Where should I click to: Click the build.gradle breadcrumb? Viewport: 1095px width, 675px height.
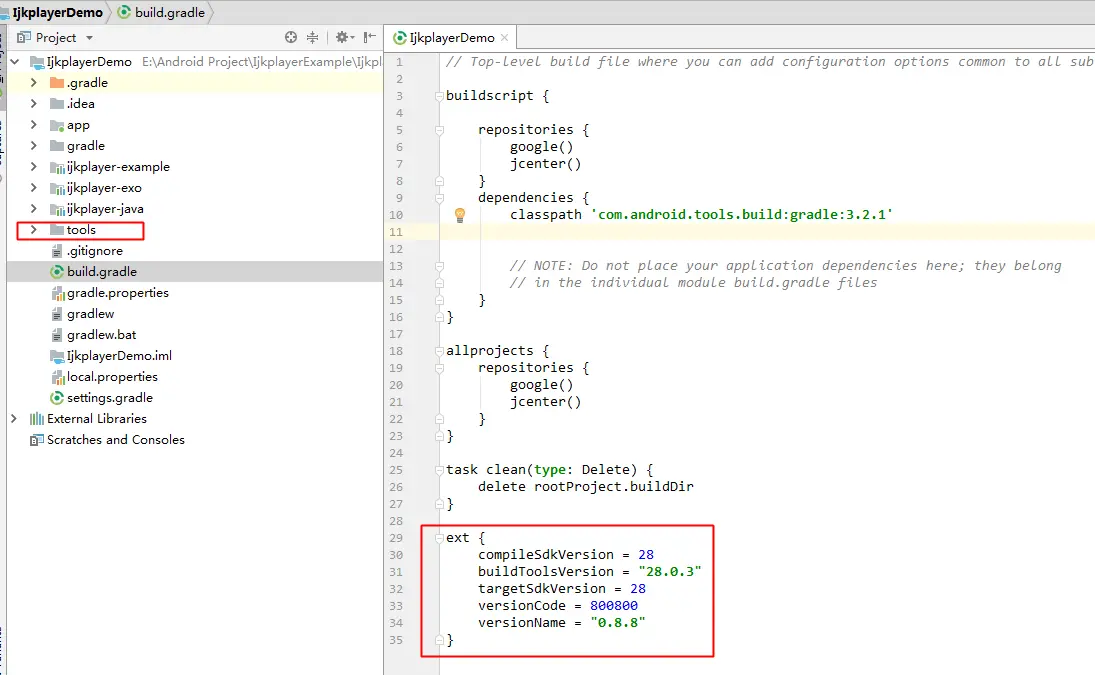162,12
